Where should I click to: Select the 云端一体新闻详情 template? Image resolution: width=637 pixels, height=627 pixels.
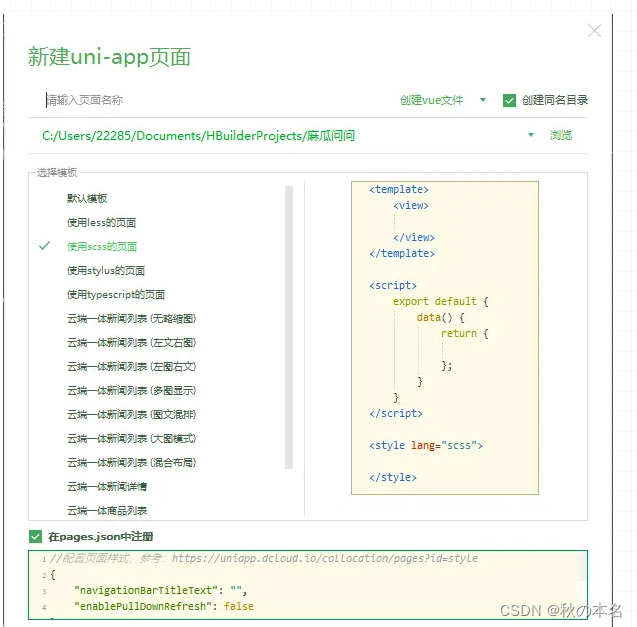tap(107, 486)
